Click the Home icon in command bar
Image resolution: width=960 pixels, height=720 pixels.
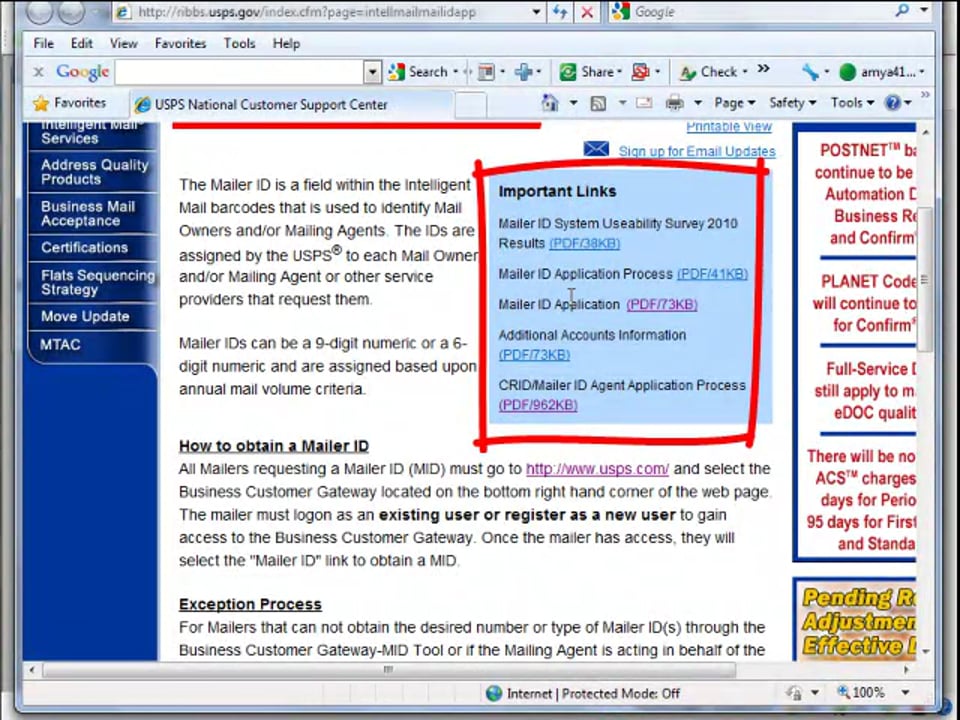(x=550, y=103)
